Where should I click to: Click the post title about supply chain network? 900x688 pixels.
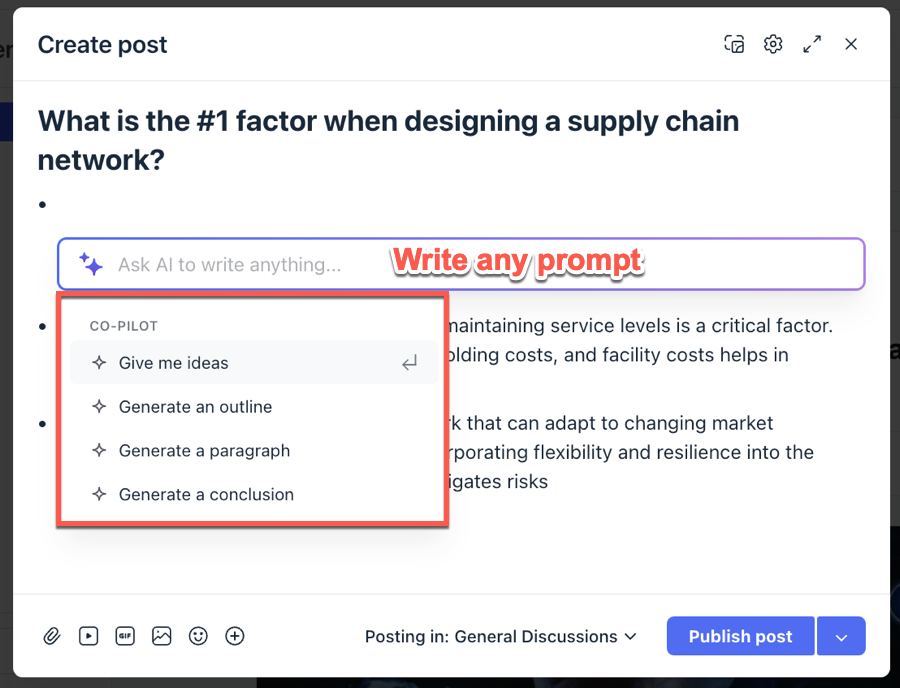click(x=388, y=140)
